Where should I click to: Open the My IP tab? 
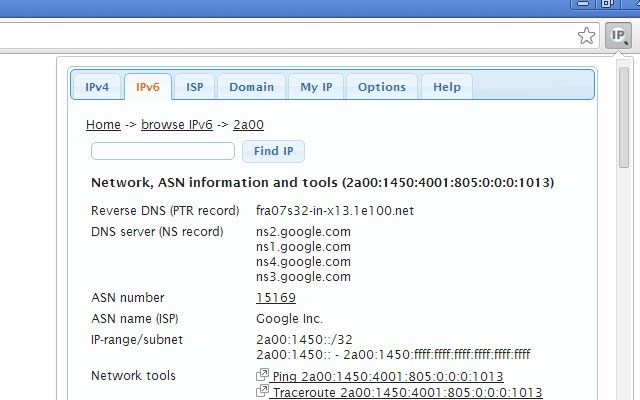[316, 87]
